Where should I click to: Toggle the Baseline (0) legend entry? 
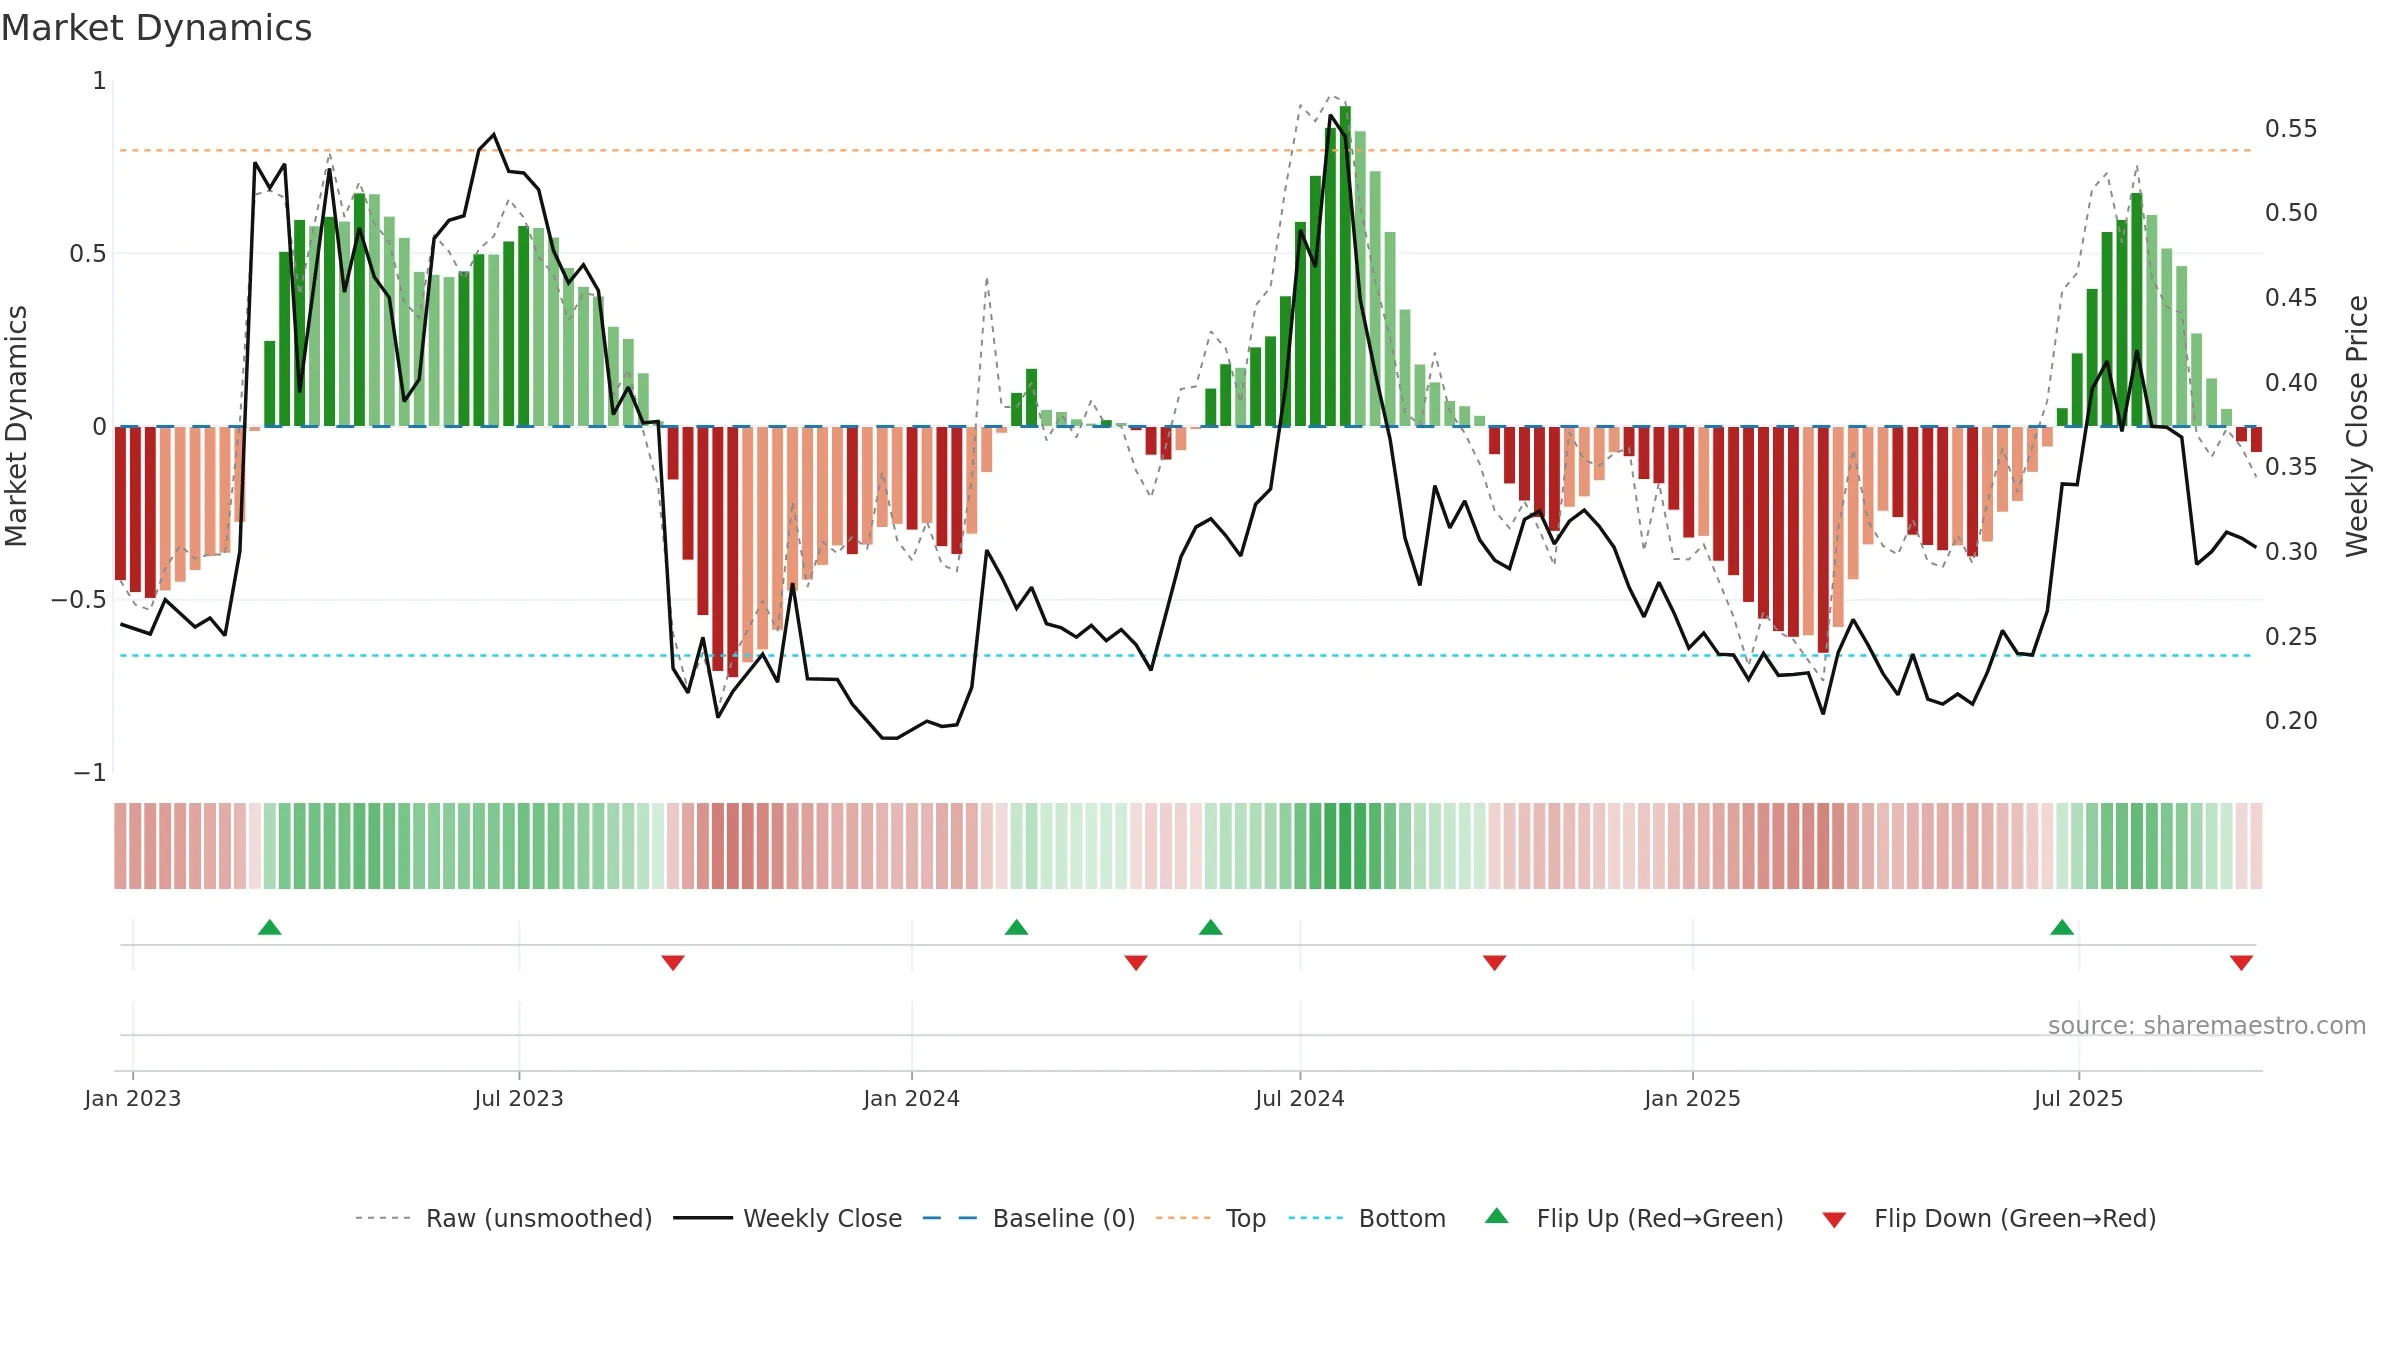(1029, 1218)
